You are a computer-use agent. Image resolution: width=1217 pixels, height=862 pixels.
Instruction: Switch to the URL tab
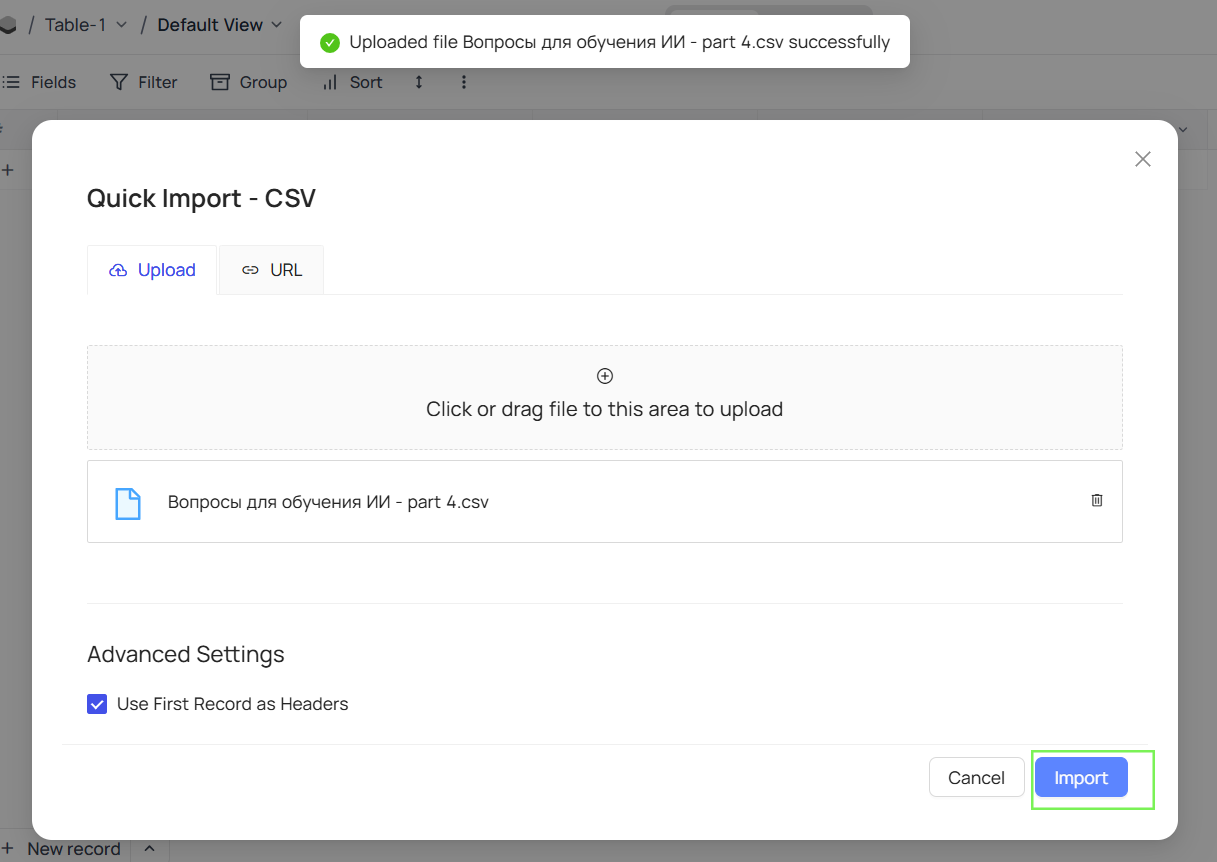[272, 270]
